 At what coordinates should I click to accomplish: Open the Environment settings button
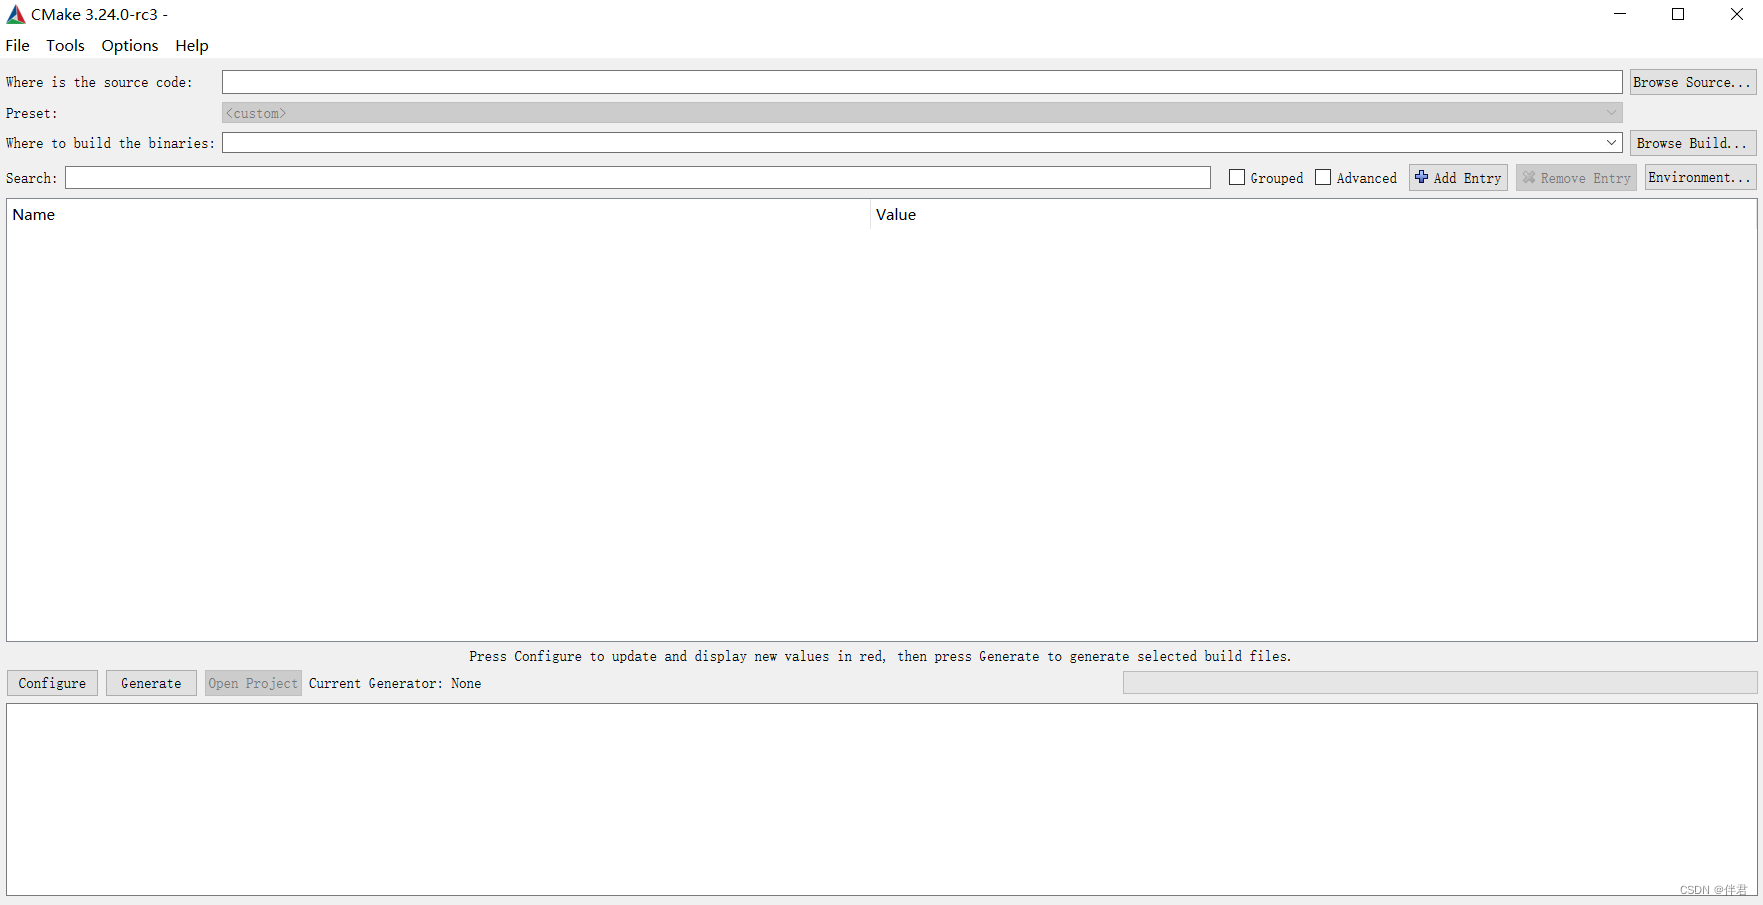point(1700,178)
